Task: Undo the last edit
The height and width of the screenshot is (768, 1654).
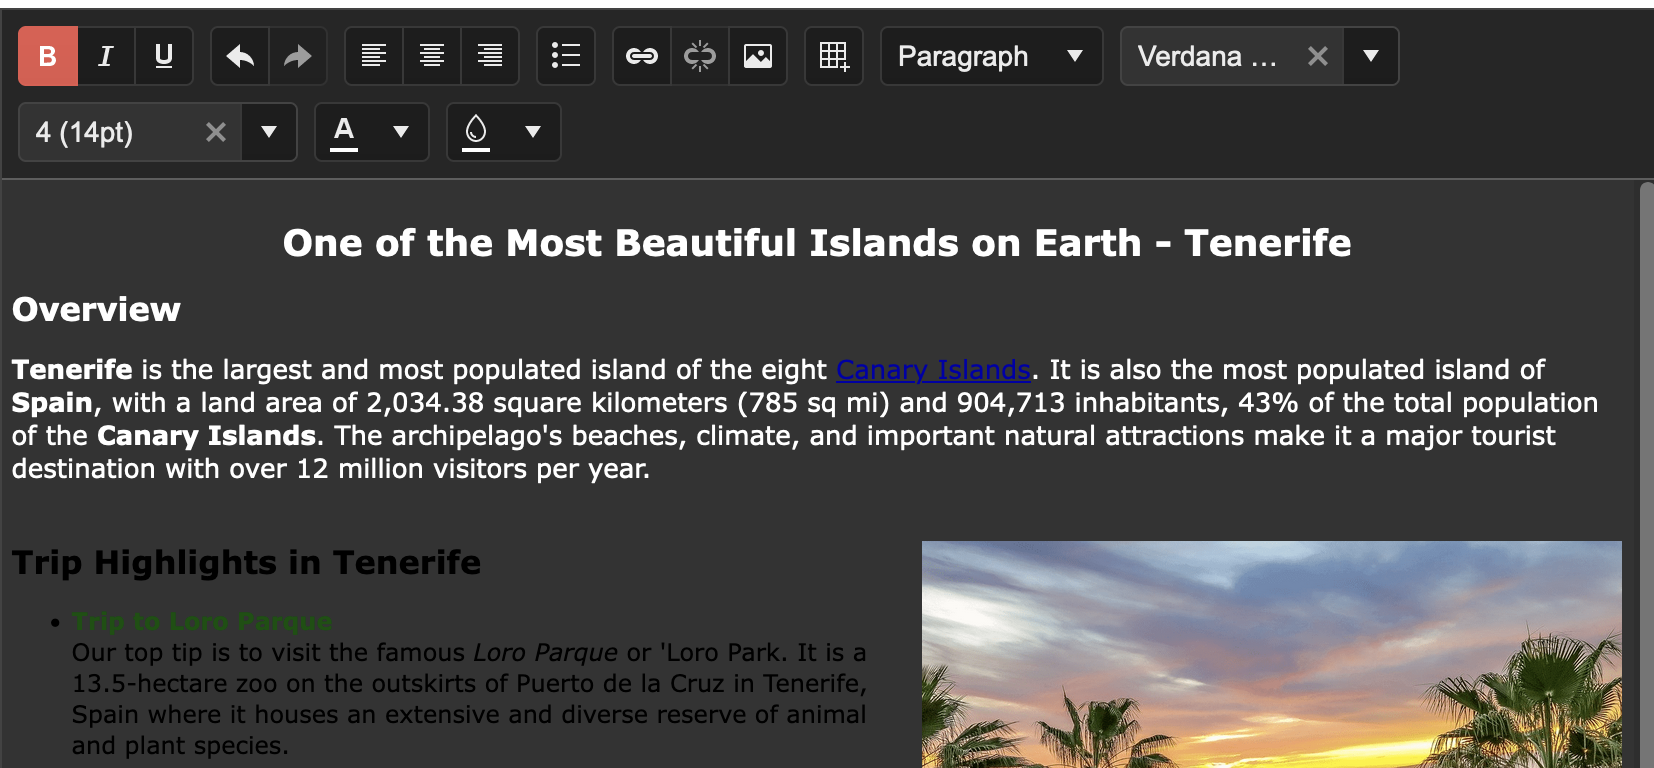Action: (x=240, y=56)
